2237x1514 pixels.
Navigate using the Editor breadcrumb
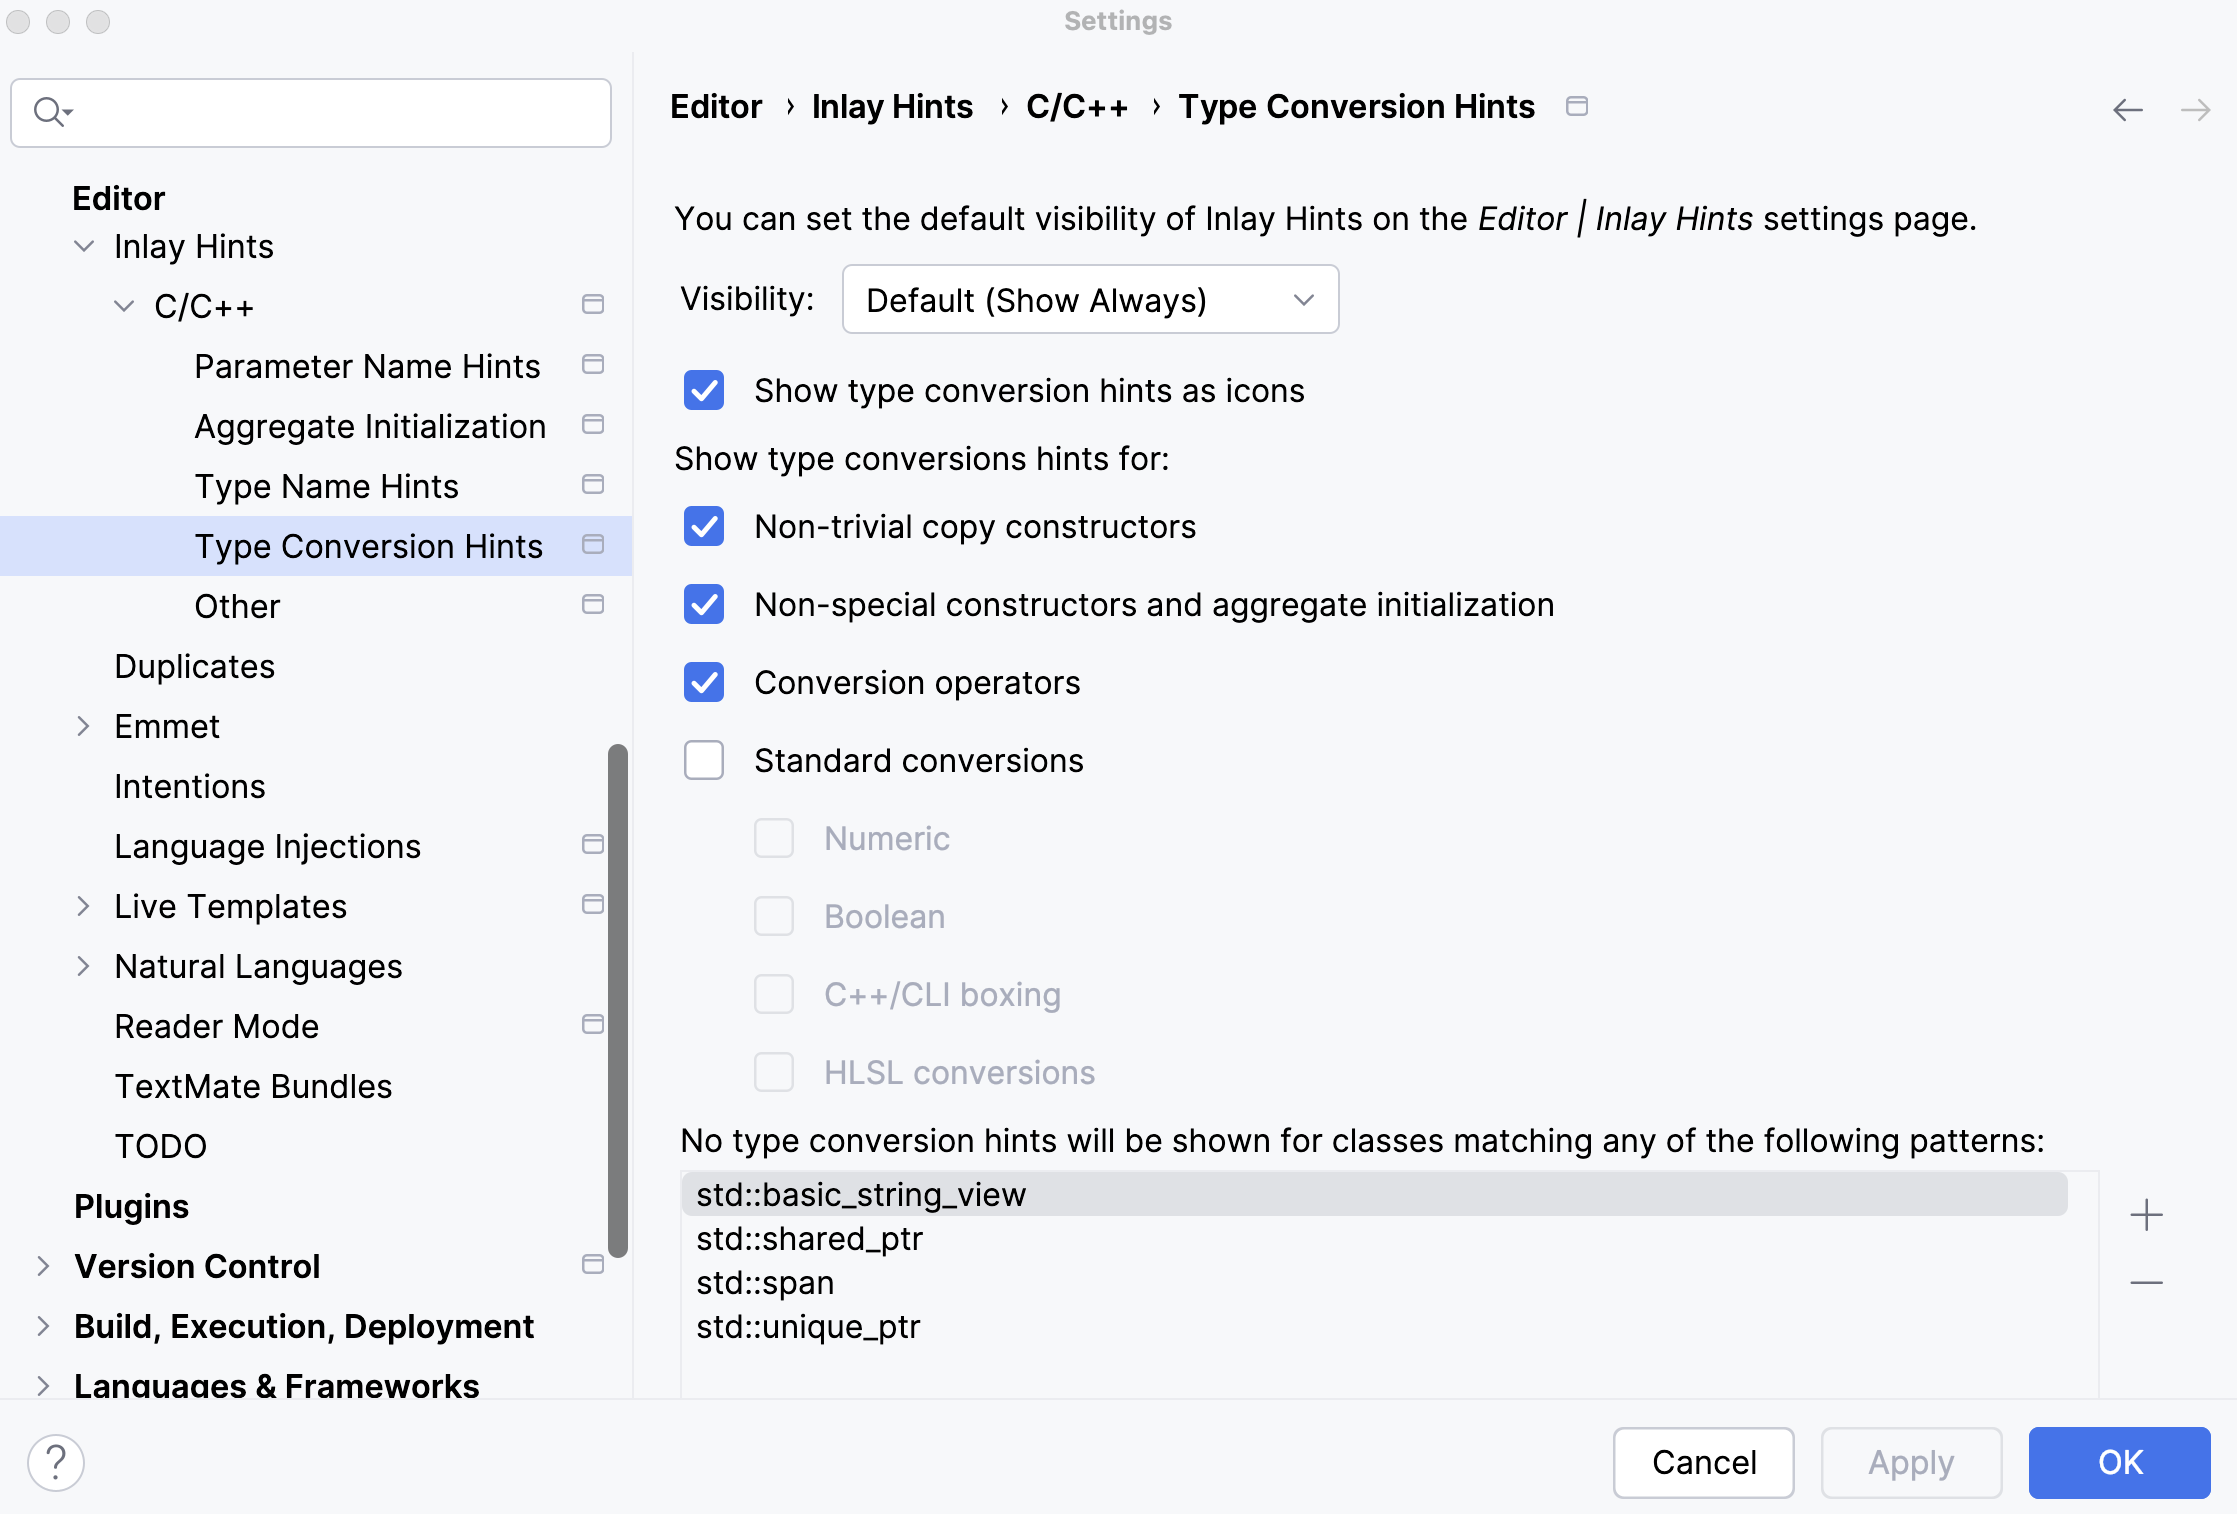tap(716, 106)
